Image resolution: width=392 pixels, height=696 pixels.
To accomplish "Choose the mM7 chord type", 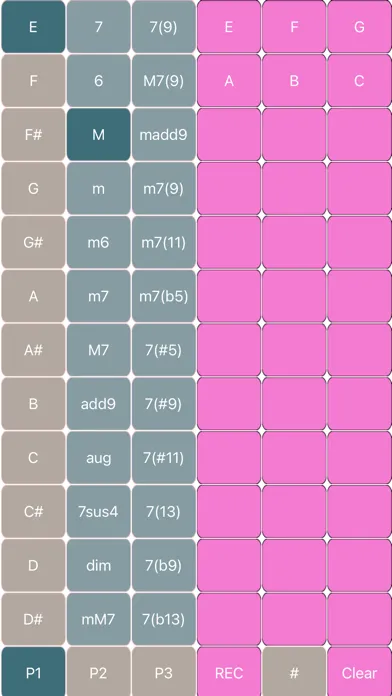I will (99, 619).
